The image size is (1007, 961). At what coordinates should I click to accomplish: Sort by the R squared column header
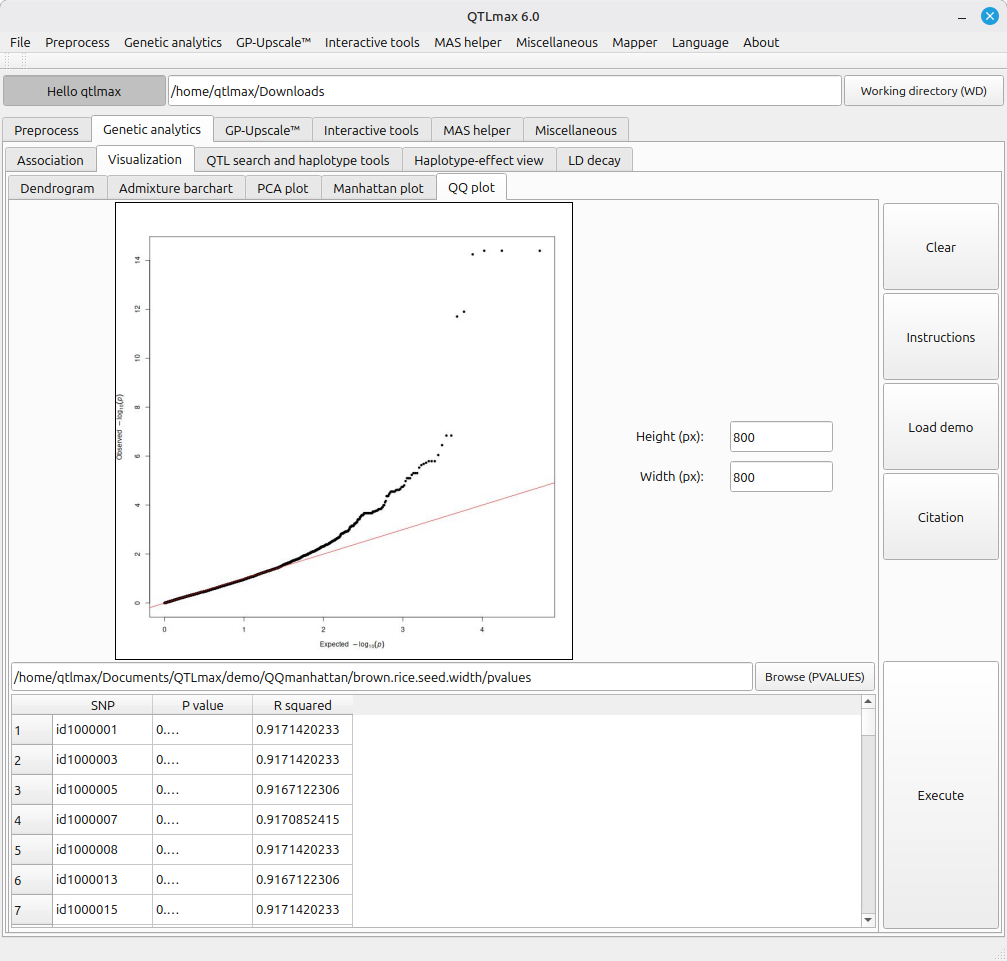click(302, 705)
